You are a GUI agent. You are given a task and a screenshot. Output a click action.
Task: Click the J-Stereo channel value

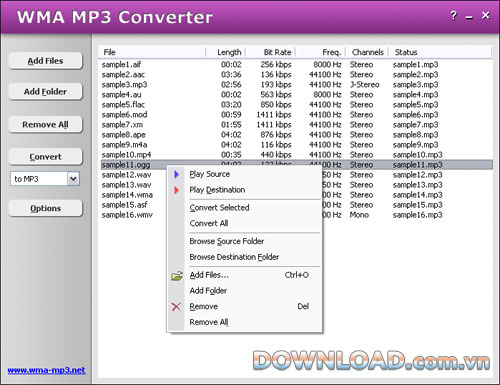click(365, 85)
